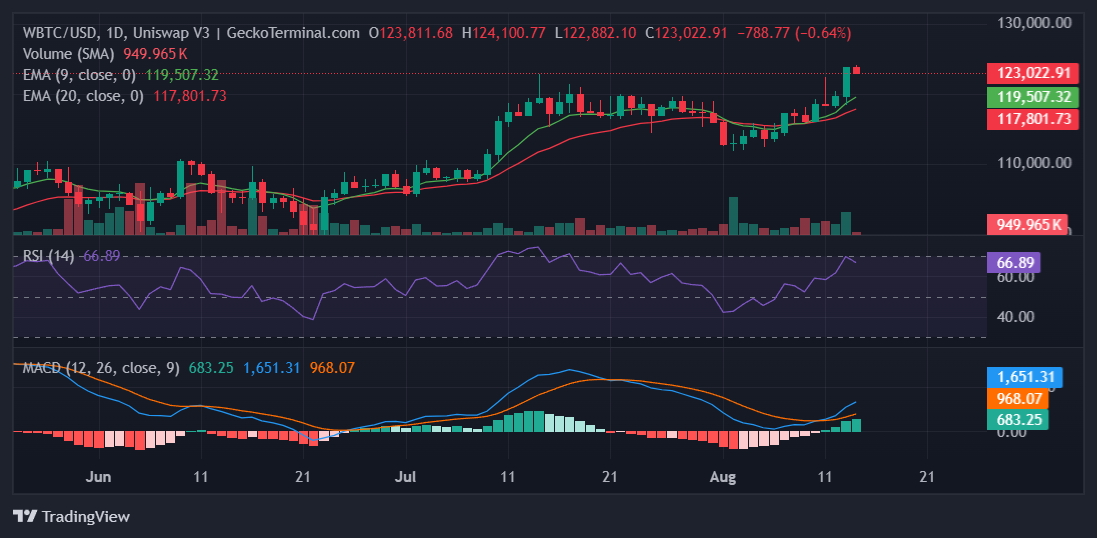Select the MACD indicator legend
Image resolution: width=1097 pixels, height=538 pixels.
(x=96, y=368)
